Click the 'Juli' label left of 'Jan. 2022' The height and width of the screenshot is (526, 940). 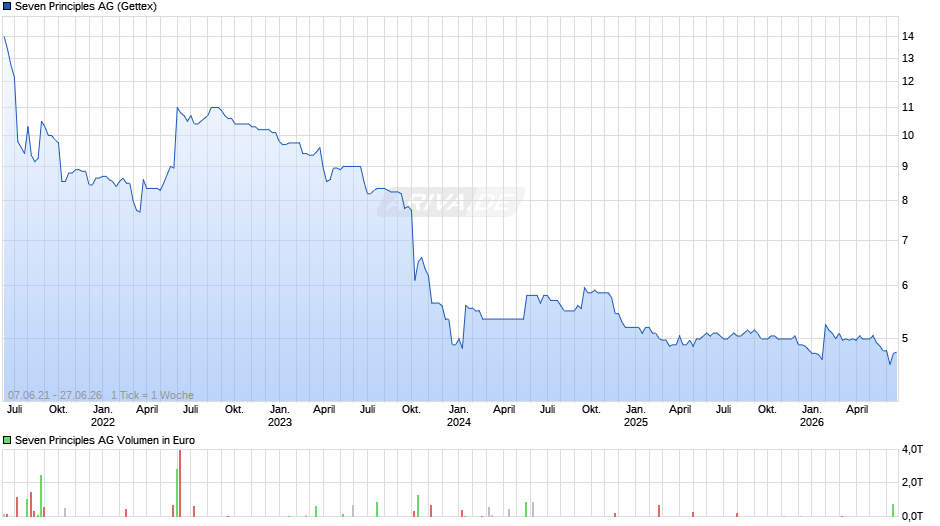14,409
